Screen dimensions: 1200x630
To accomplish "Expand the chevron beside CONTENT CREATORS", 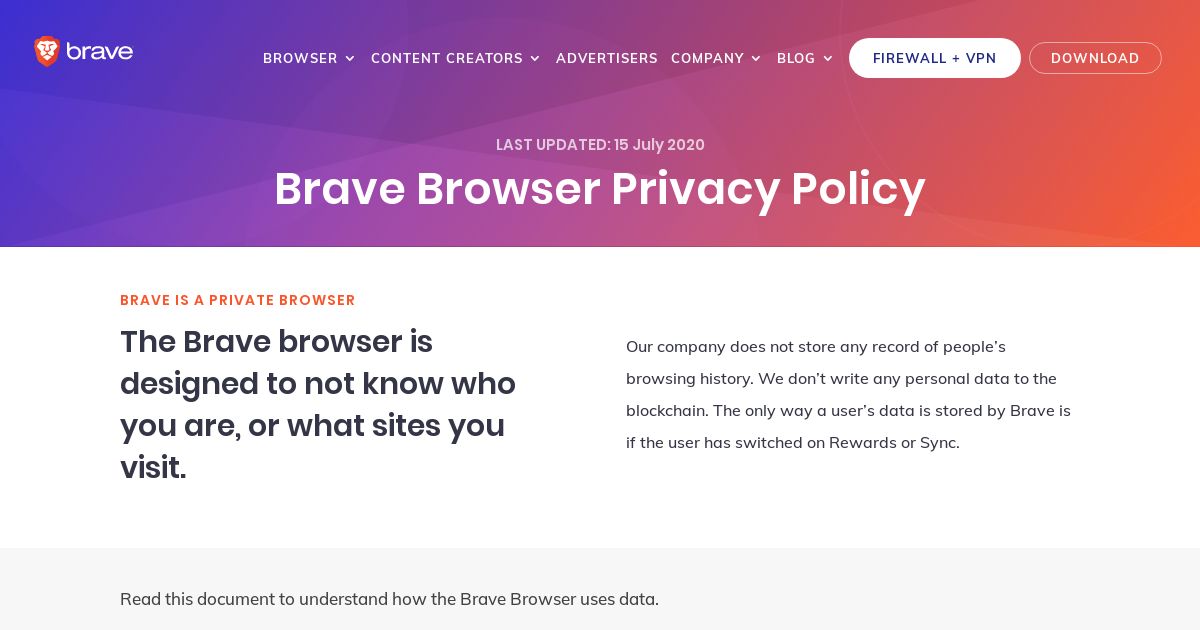I will coord(535,59).
